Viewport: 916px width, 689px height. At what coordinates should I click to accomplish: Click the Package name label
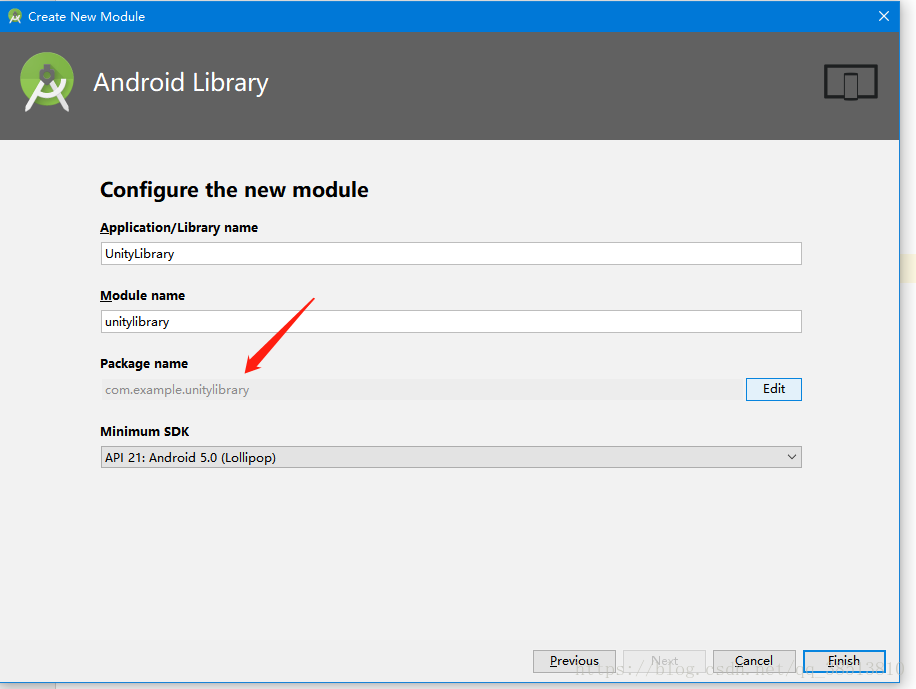[144, 363]
